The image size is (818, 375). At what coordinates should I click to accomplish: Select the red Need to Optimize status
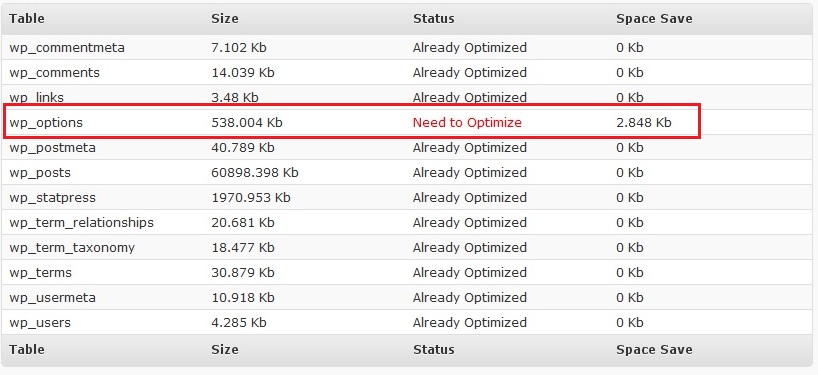(x=467, y=123)
